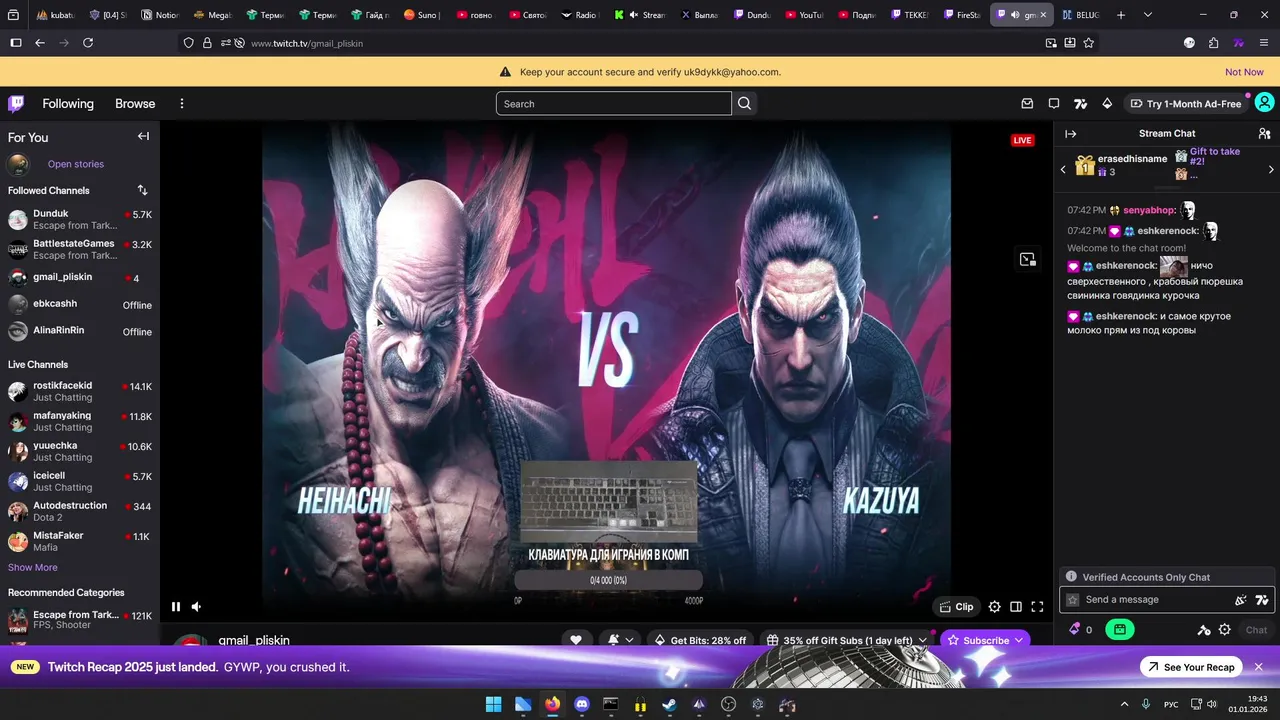1280x720 pixels.
Task: Click the Subscribe button
Action: click(x=985, y=640)
